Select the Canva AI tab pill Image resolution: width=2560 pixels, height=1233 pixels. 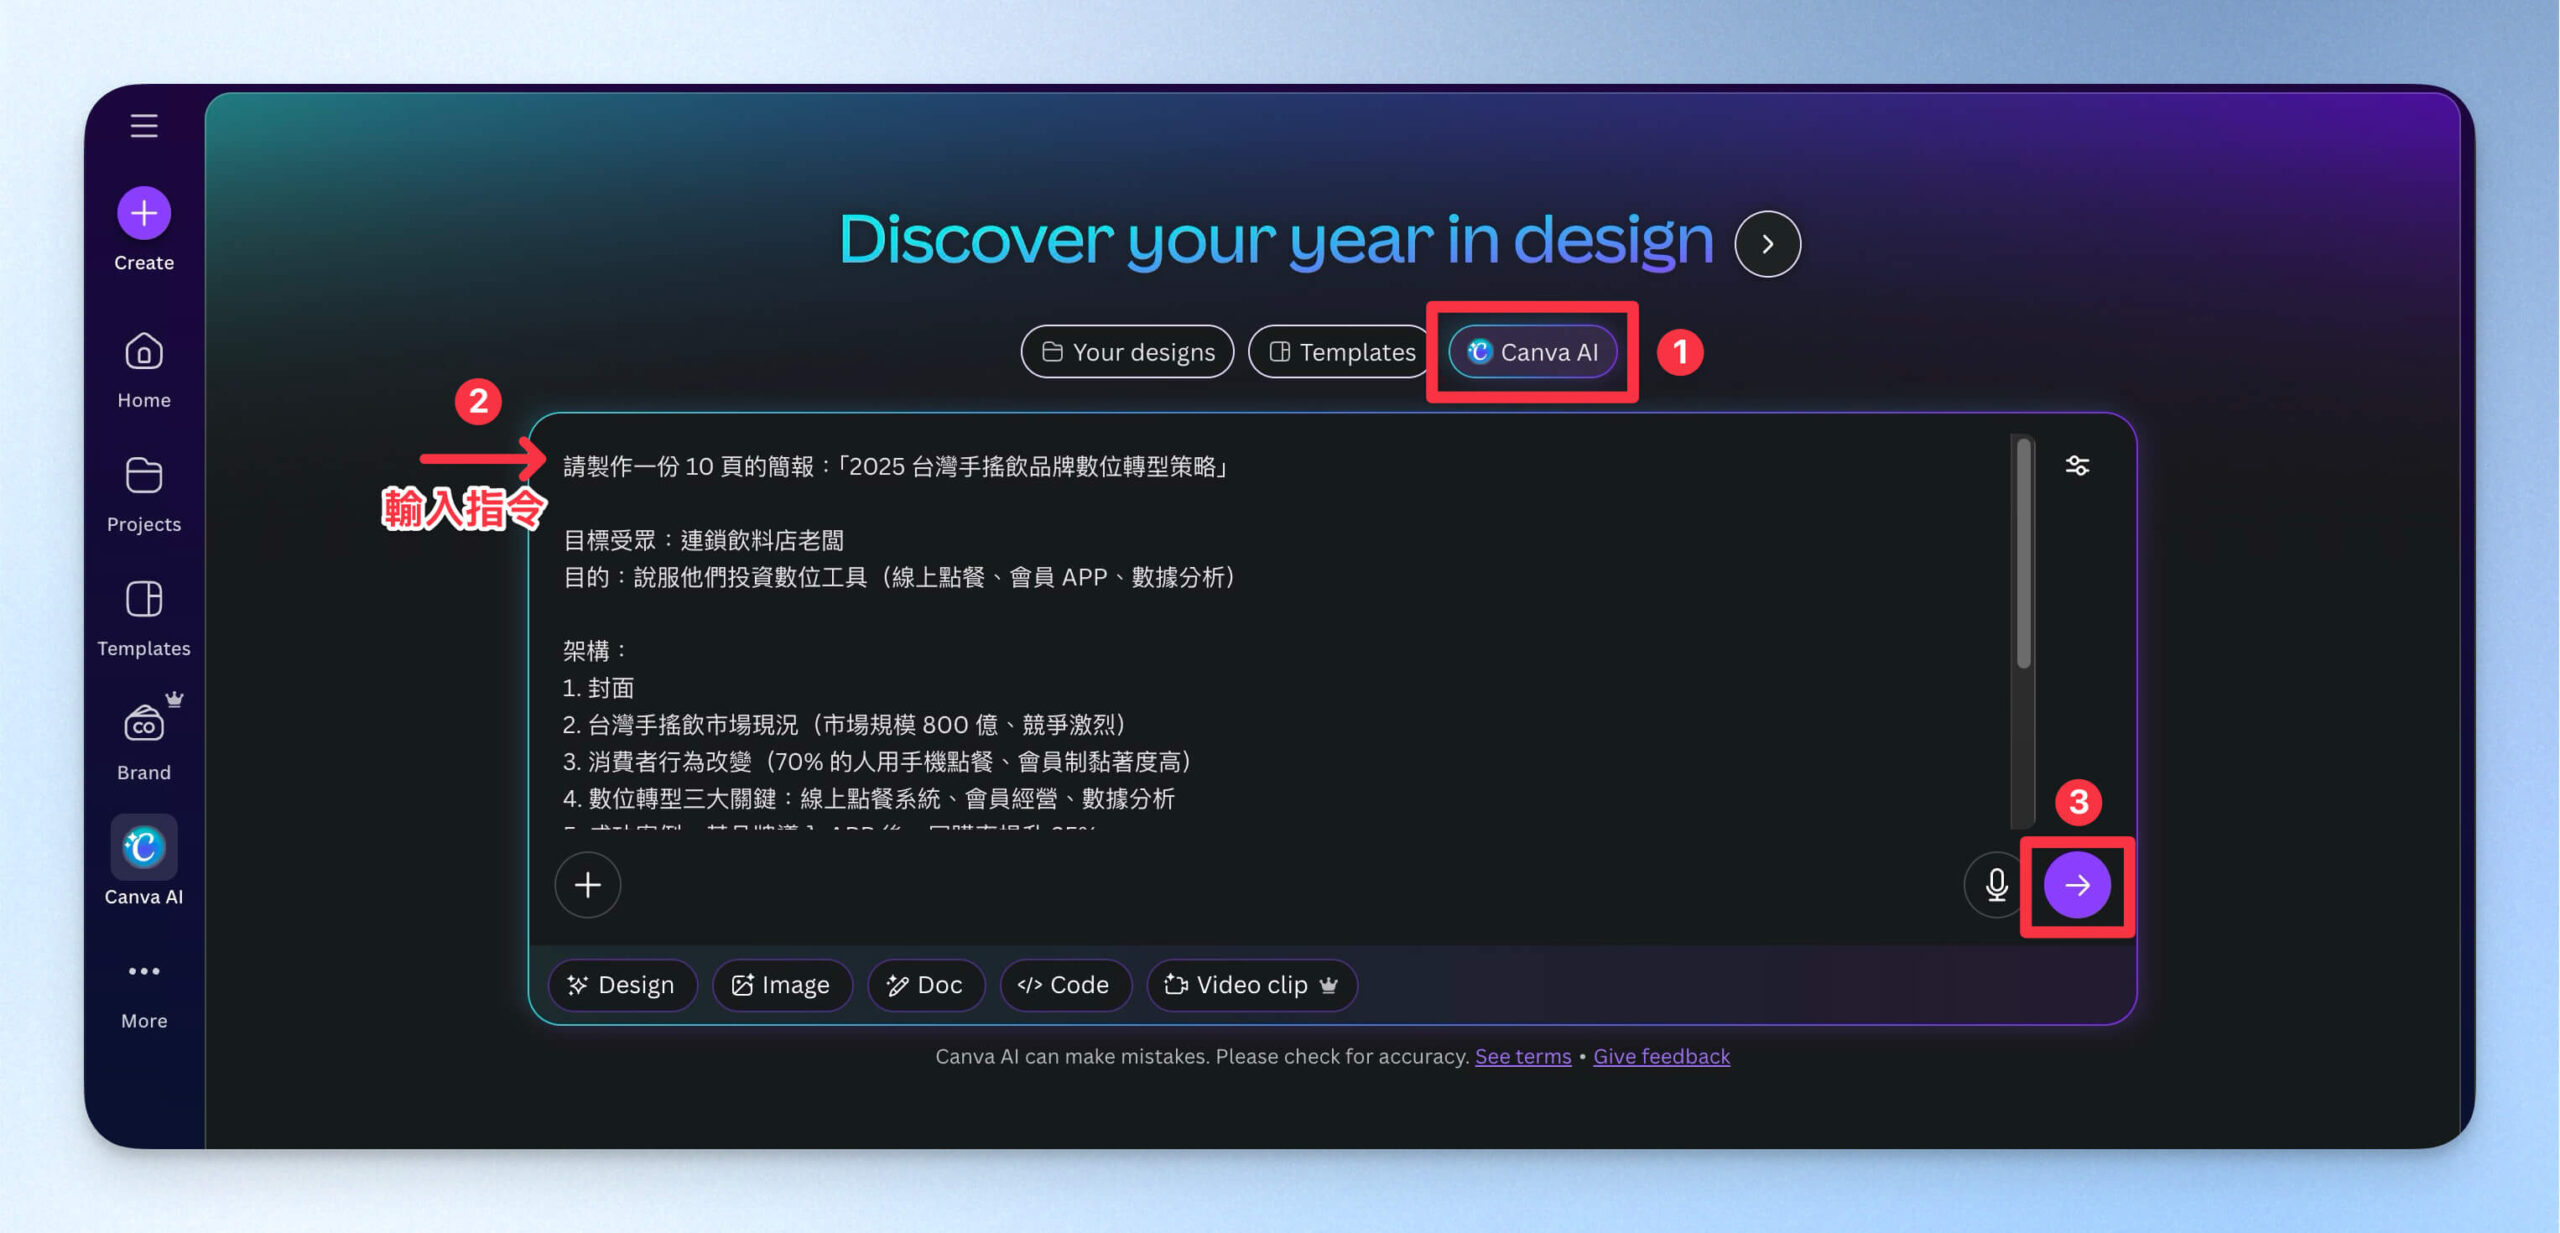click(x=1532, y=352)
